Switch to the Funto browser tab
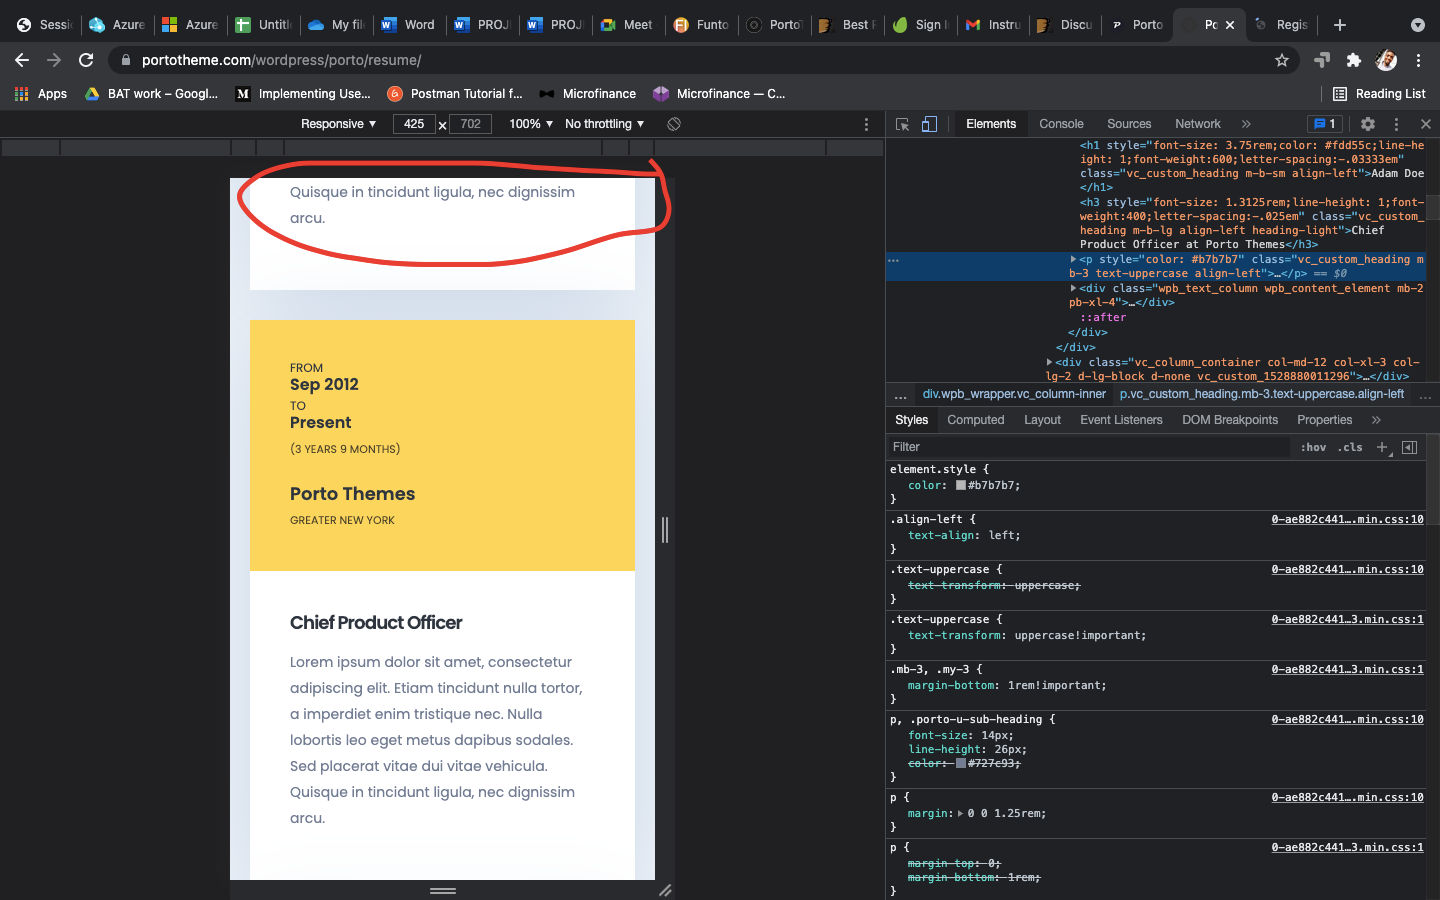Image resolution: width=1440 pixels, height=900 pixels. tap(701, 24)
